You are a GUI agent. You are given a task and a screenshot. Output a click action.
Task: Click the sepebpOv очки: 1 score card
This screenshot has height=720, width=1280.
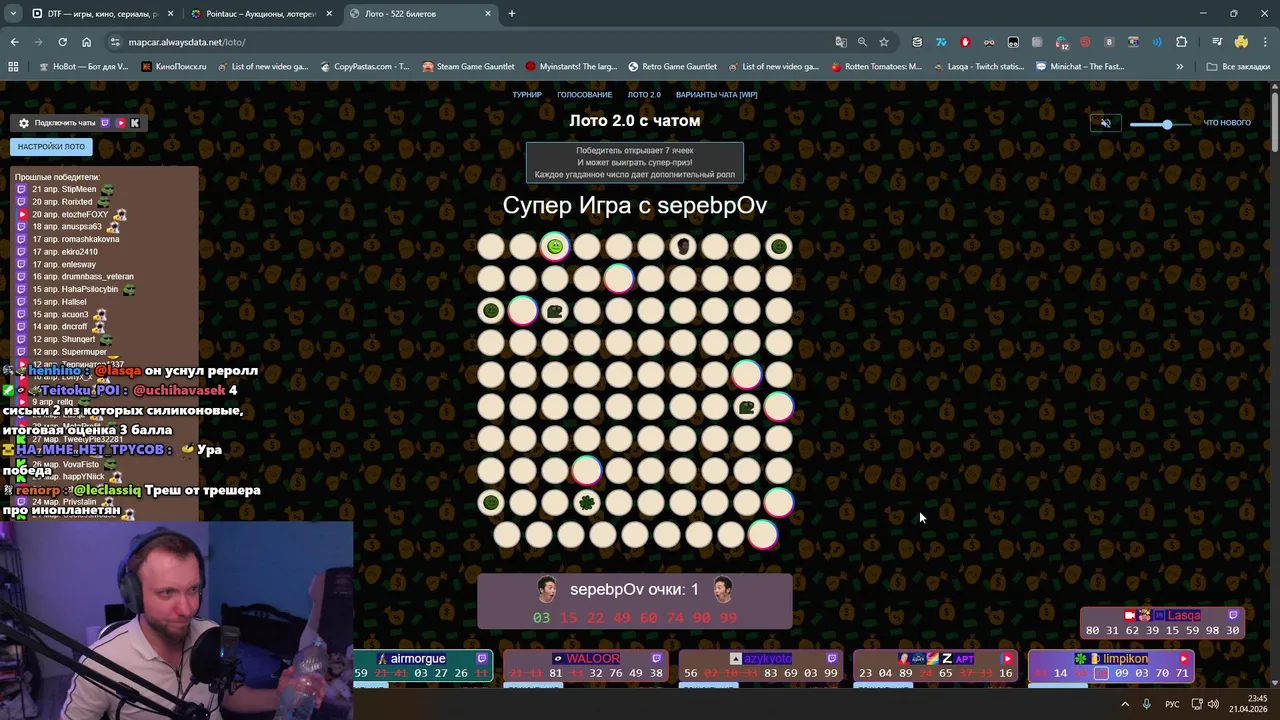634,600
